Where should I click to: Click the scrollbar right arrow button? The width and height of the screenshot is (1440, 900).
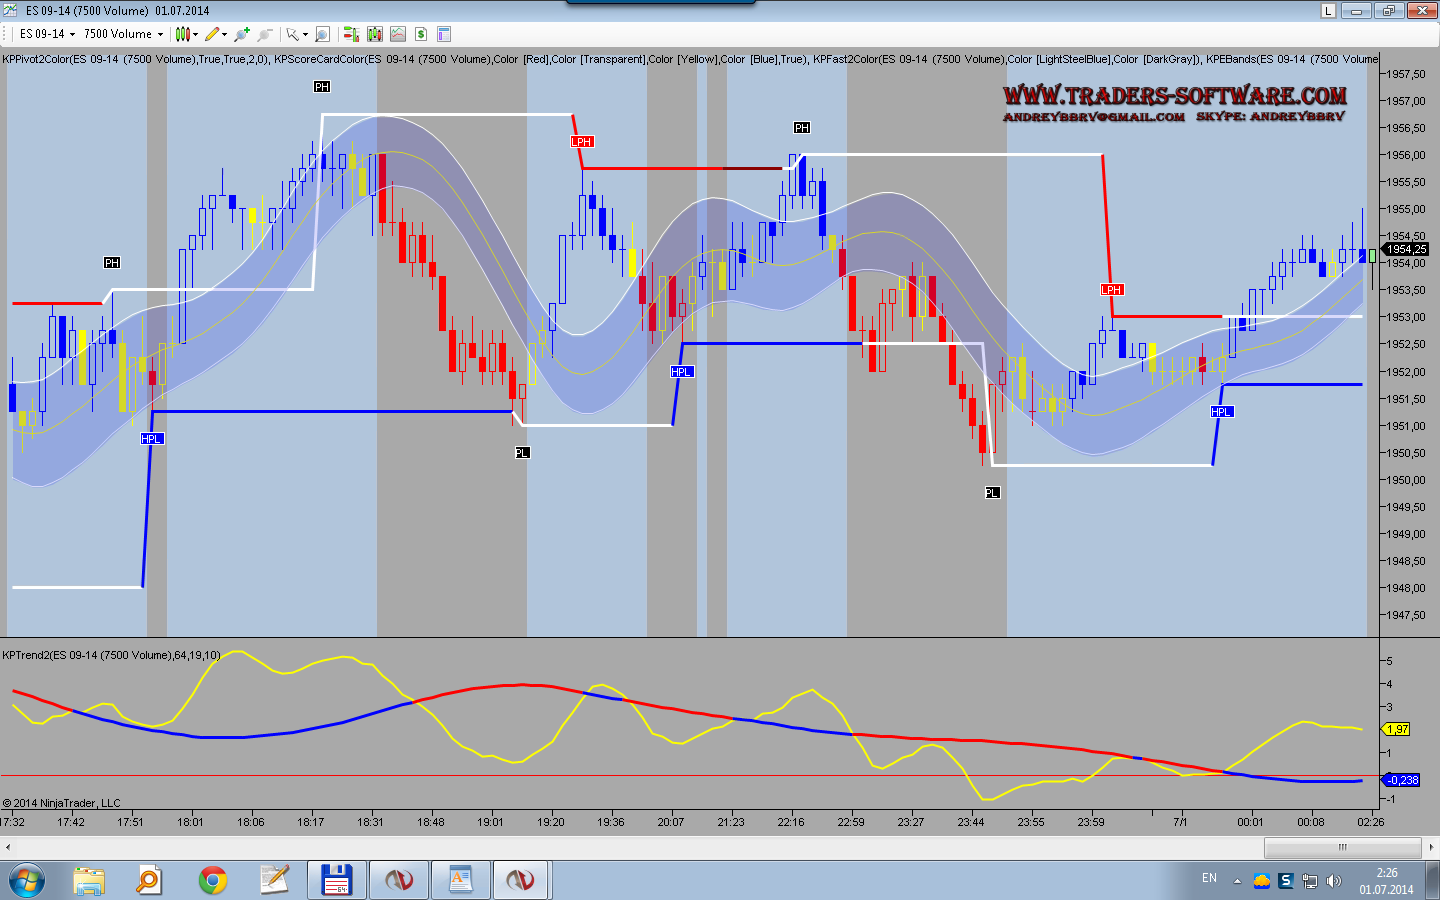tap(1431, 847)
